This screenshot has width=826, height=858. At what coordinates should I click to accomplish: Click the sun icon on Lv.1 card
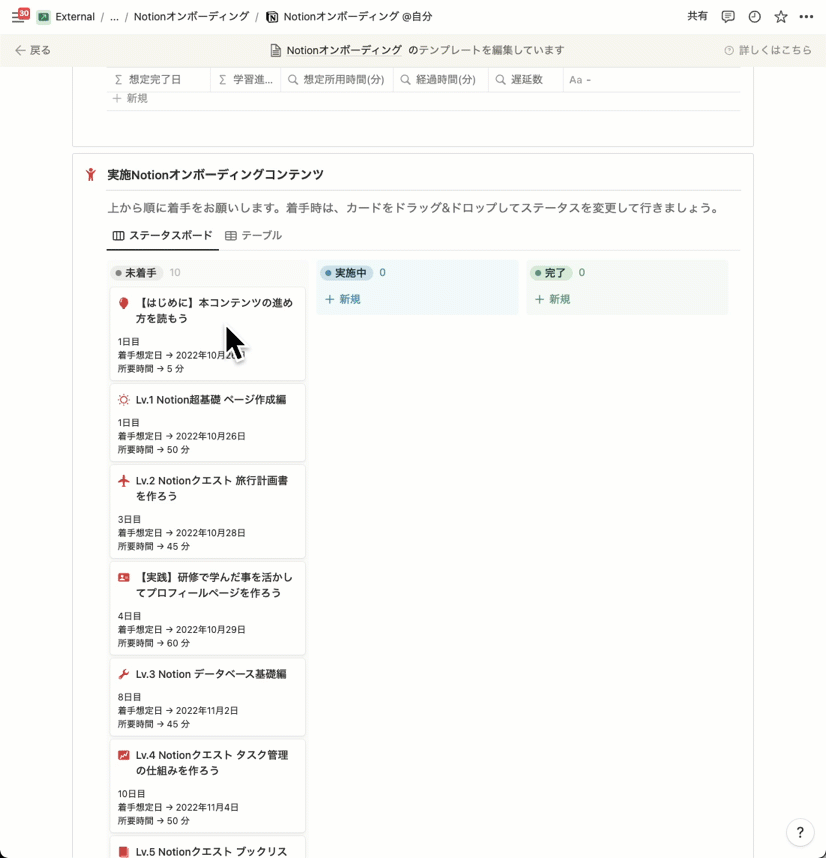pos(124,400)
